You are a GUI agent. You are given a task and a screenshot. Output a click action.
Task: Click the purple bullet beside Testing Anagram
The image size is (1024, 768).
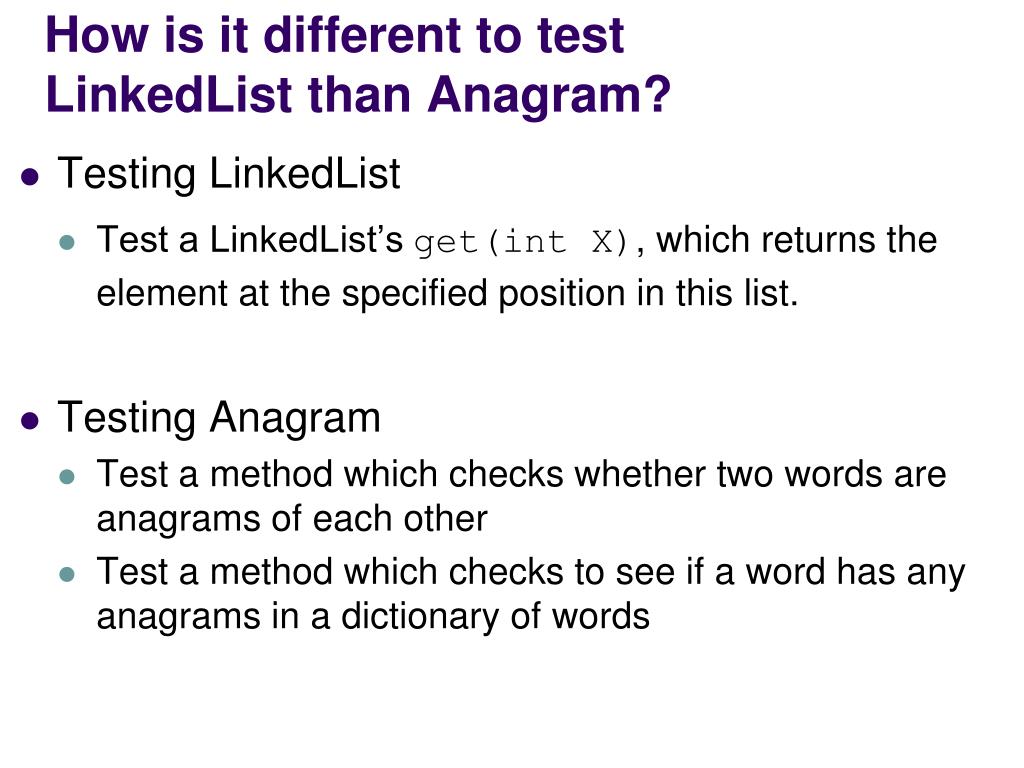click(30, 421)
